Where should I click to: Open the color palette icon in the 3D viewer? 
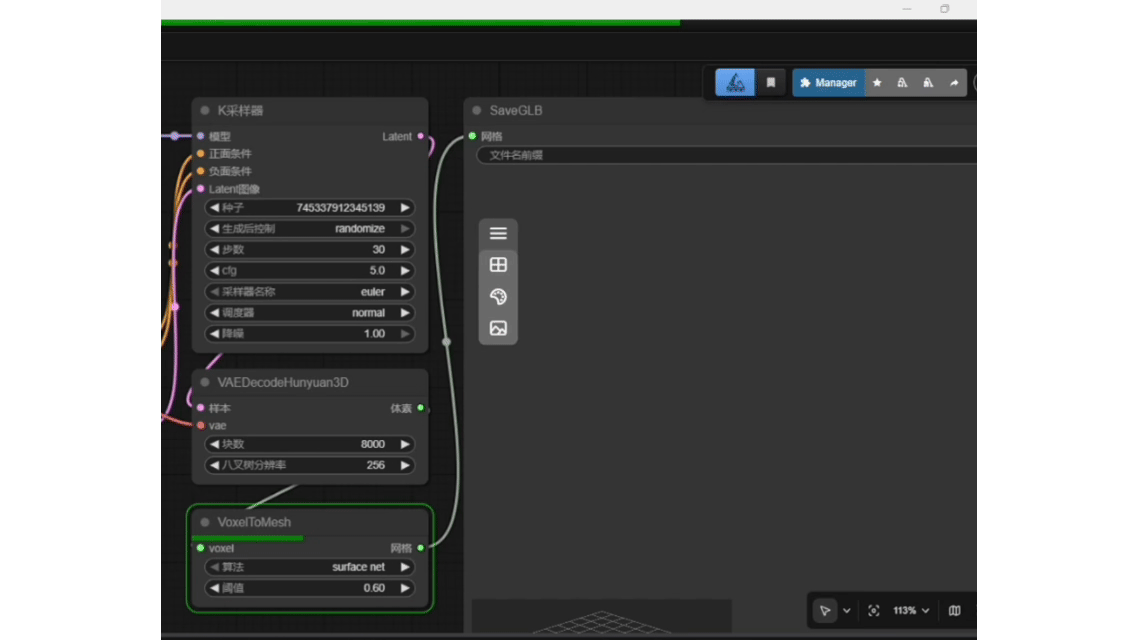point(498,297)
